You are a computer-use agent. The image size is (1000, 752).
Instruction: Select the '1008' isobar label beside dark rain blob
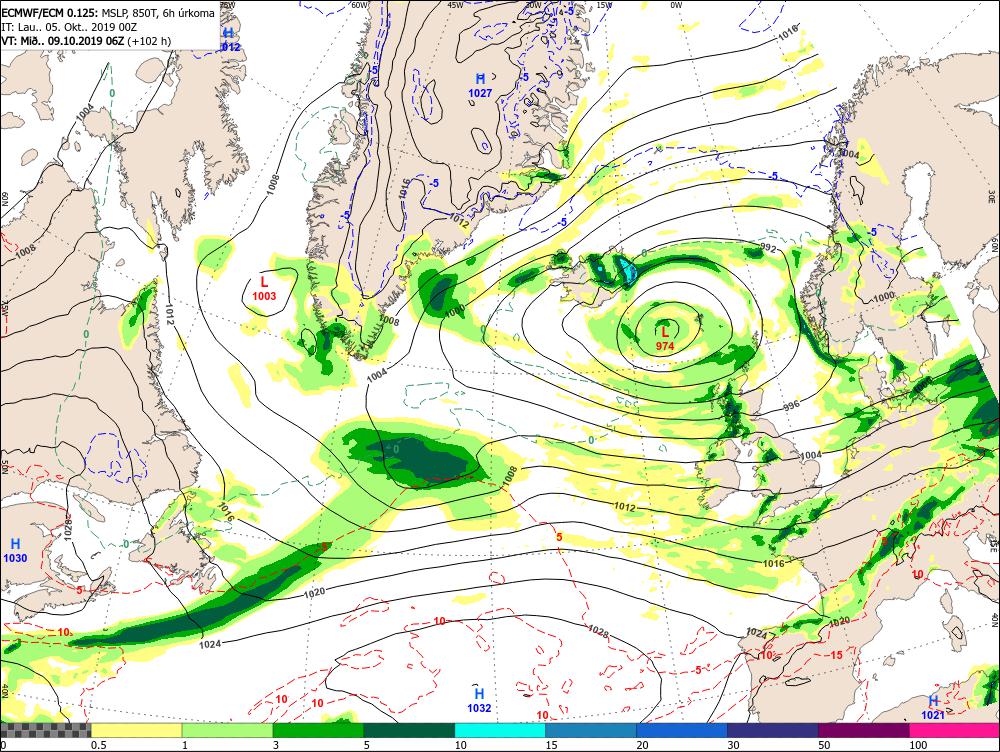tap(510, 475)
